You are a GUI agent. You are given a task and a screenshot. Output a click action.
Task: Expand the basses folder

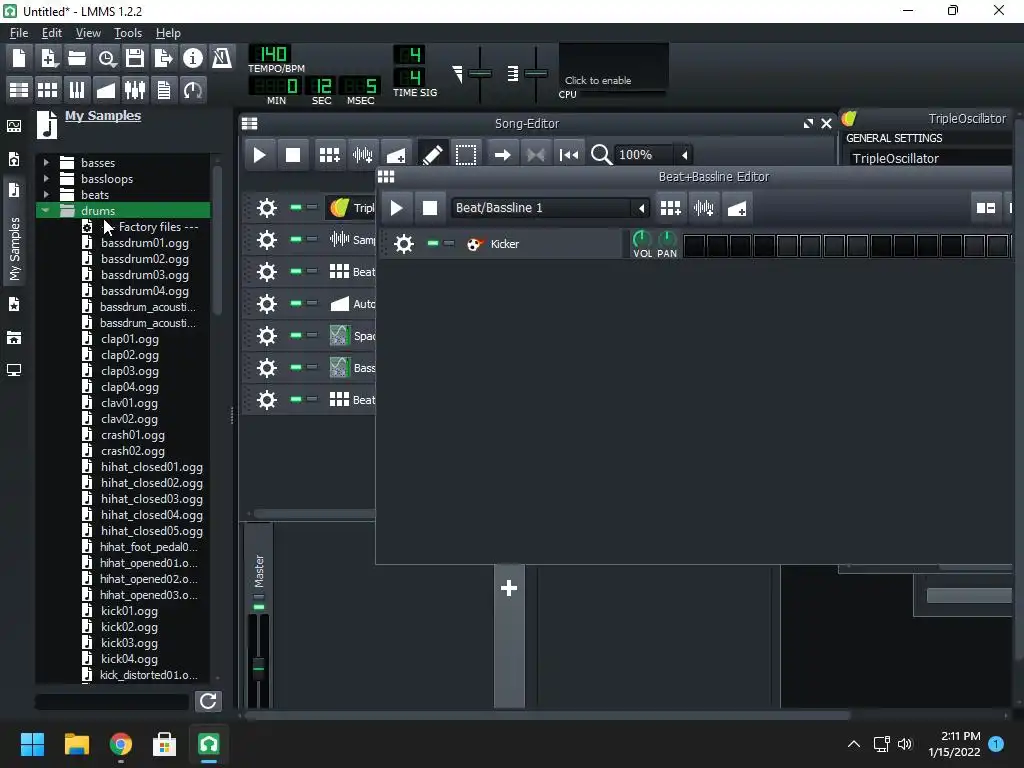(46, 162)
